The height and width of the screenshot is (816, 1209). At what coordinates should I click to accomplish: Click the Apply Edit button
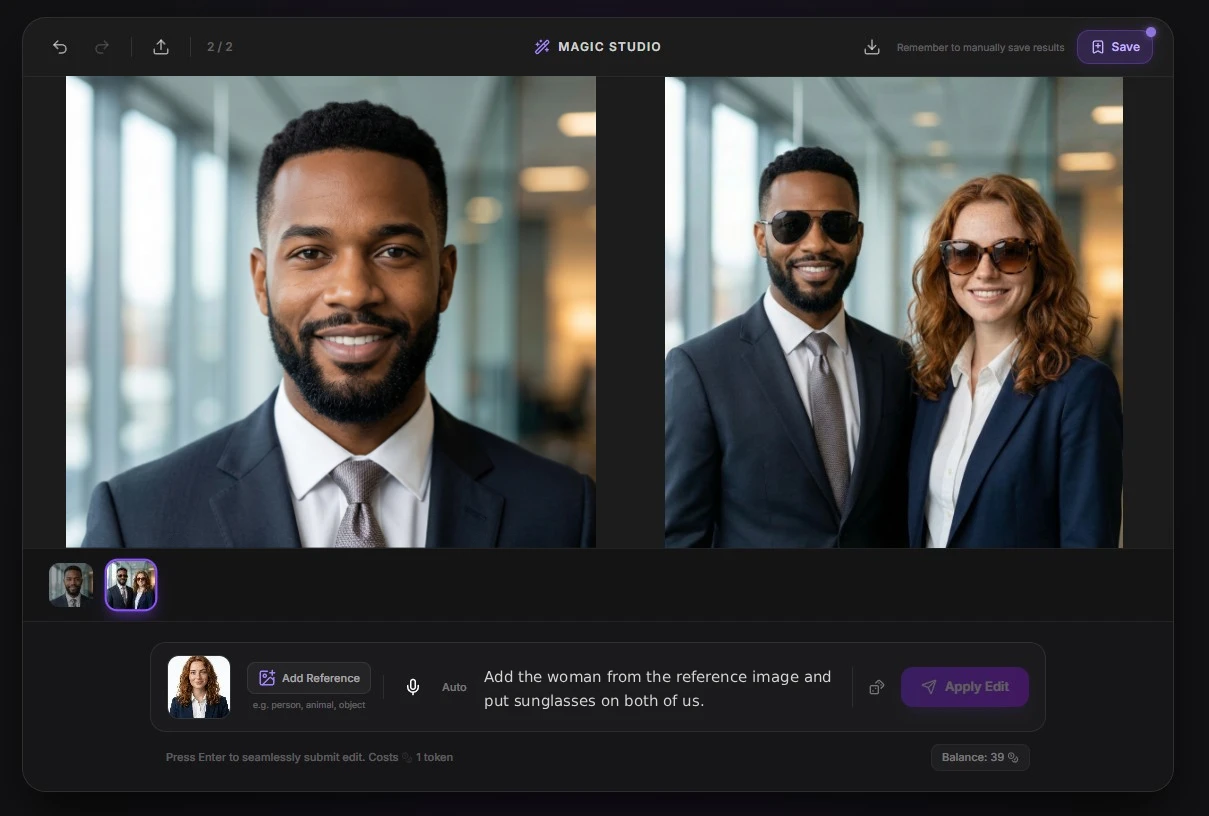(964, 687)
